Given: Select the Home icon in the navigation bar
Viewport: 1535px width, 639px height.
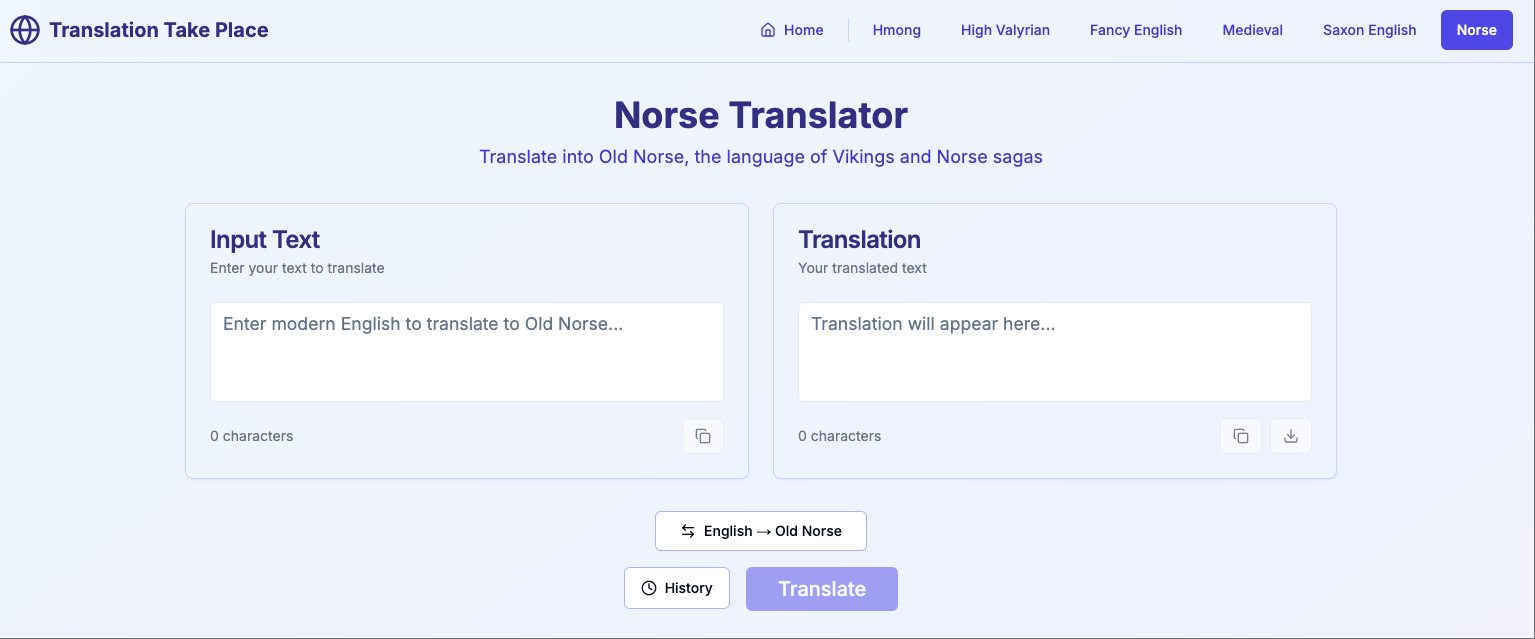Looking at the screenshot, I should click(767, 30).
